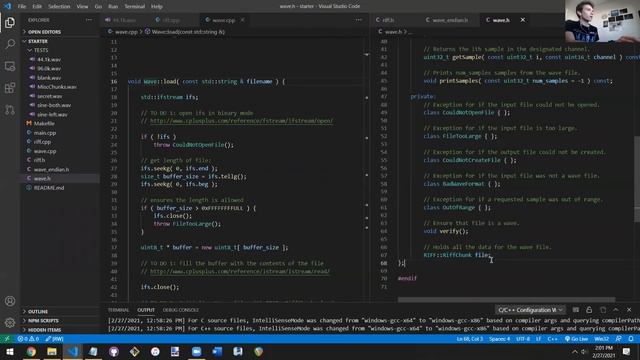This screenshot has width=640, height=360.
Task: Open the Remote Explorer view icon
Action: coord(10,66)
